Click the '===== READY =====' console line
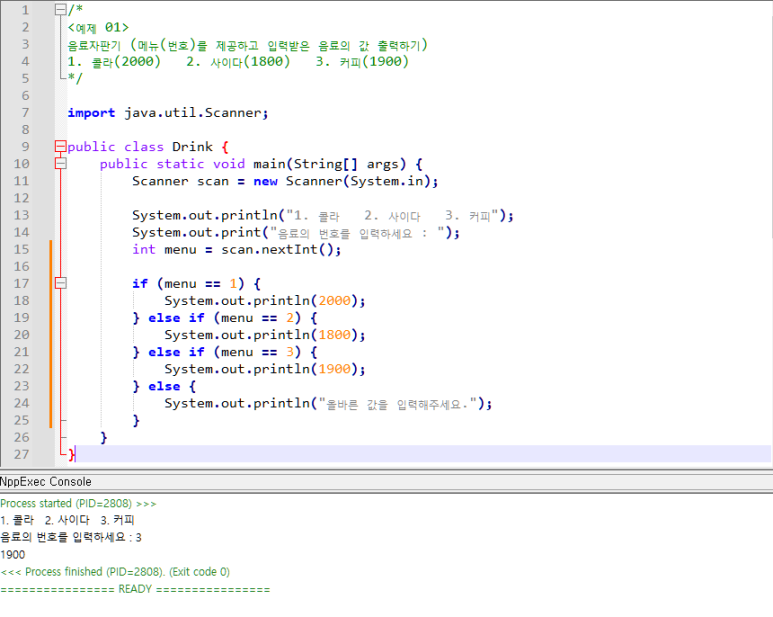This screenshot has width=773, height=617. [x=135, y=589]
